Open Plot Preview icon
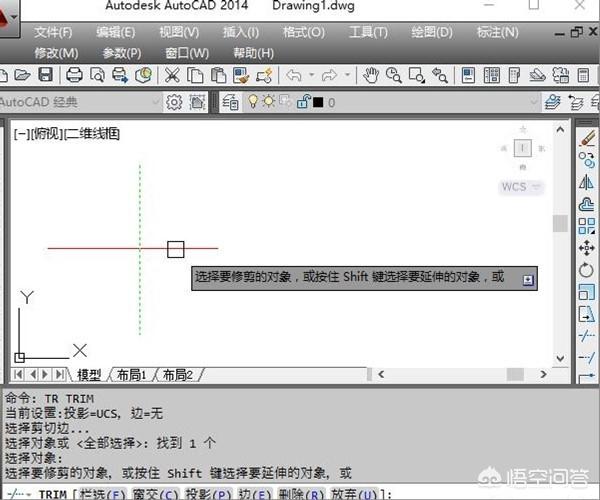Image resolution: width=600 pixels, height=500 pixels. 97,75
